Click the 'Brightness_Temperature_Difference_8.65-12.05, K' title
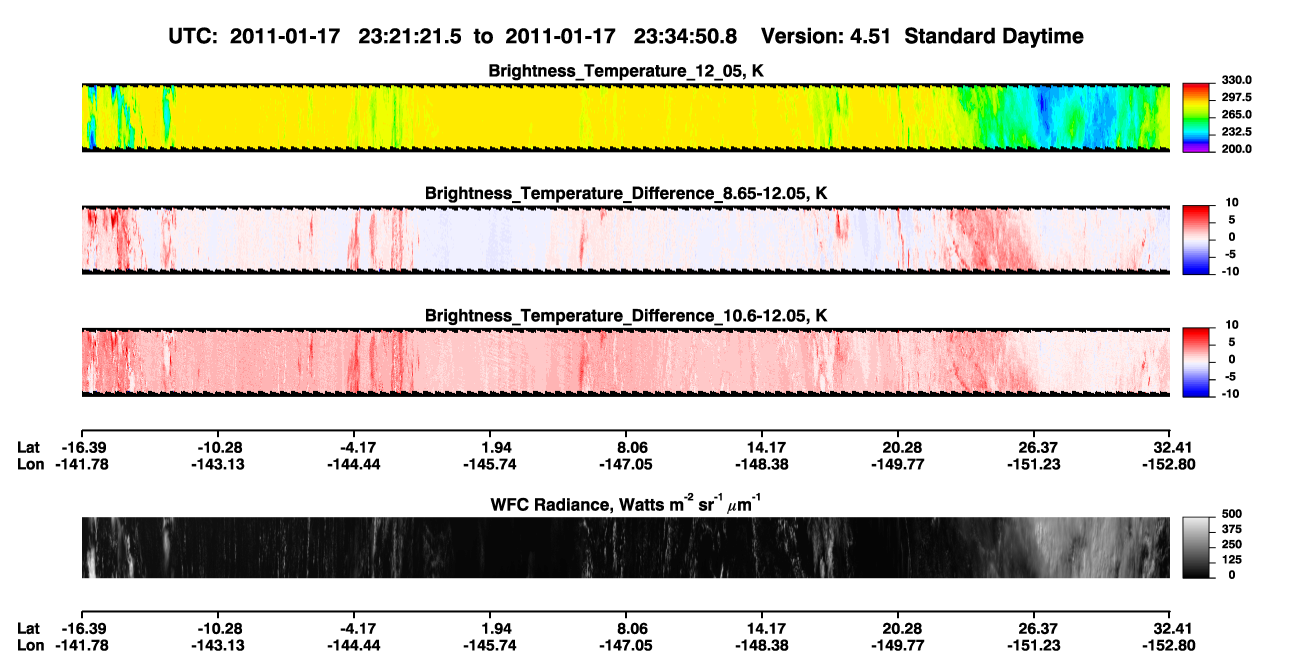 click(626, 193)
